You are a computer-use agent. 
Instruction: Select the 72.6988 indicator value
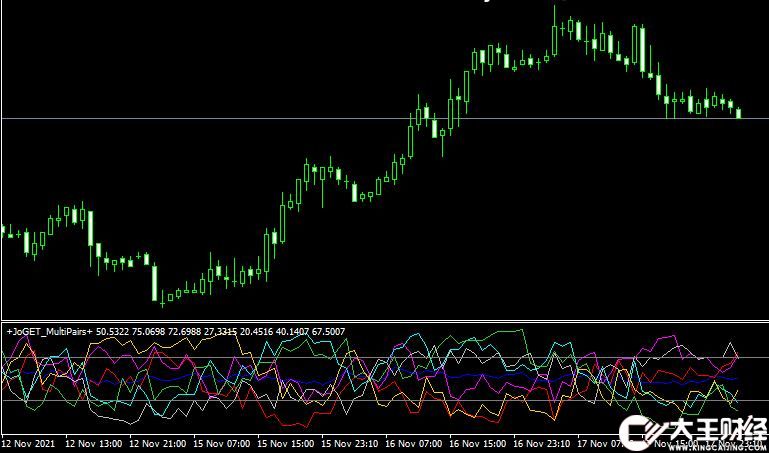184,332
